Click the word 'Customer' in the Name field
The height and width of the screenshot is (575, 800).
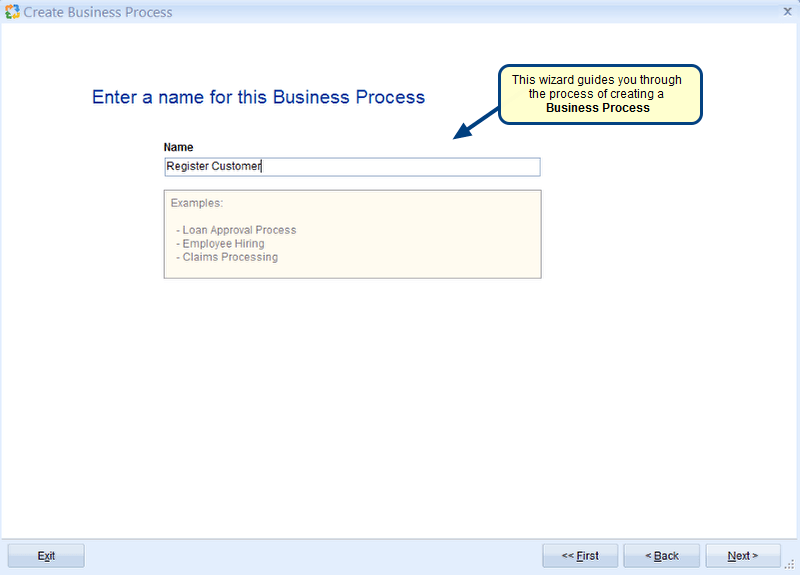pos(236,167)
